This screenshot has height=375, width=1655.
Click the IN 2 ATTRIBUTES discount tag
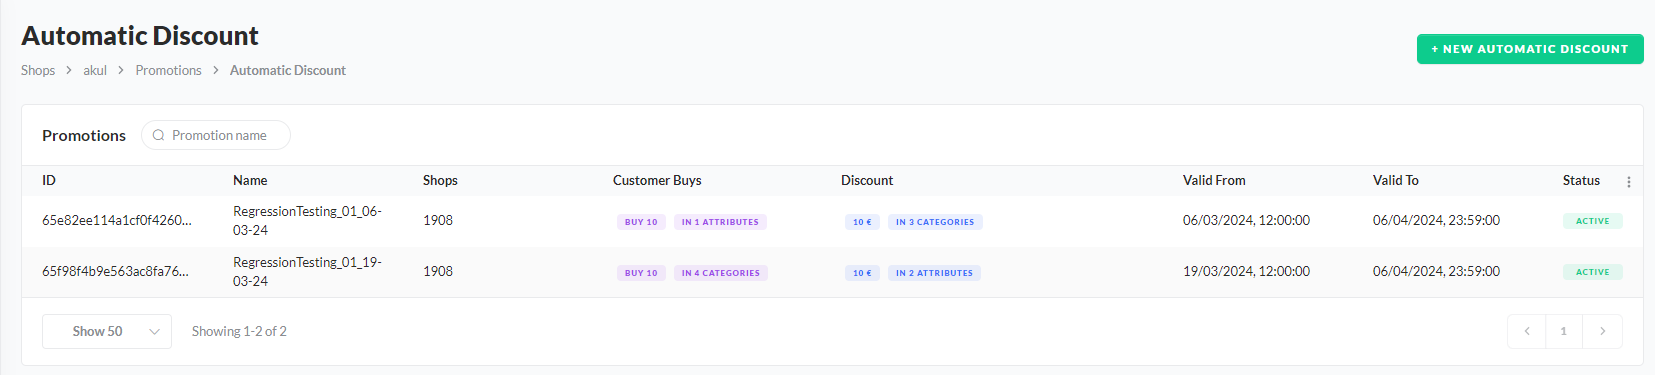[x=934, y=273]
